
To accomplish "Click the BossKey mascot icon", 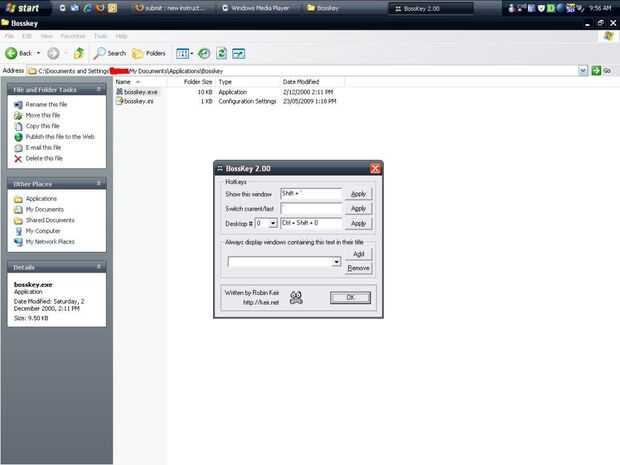I will pyautogui.click(x=296, y=297).
